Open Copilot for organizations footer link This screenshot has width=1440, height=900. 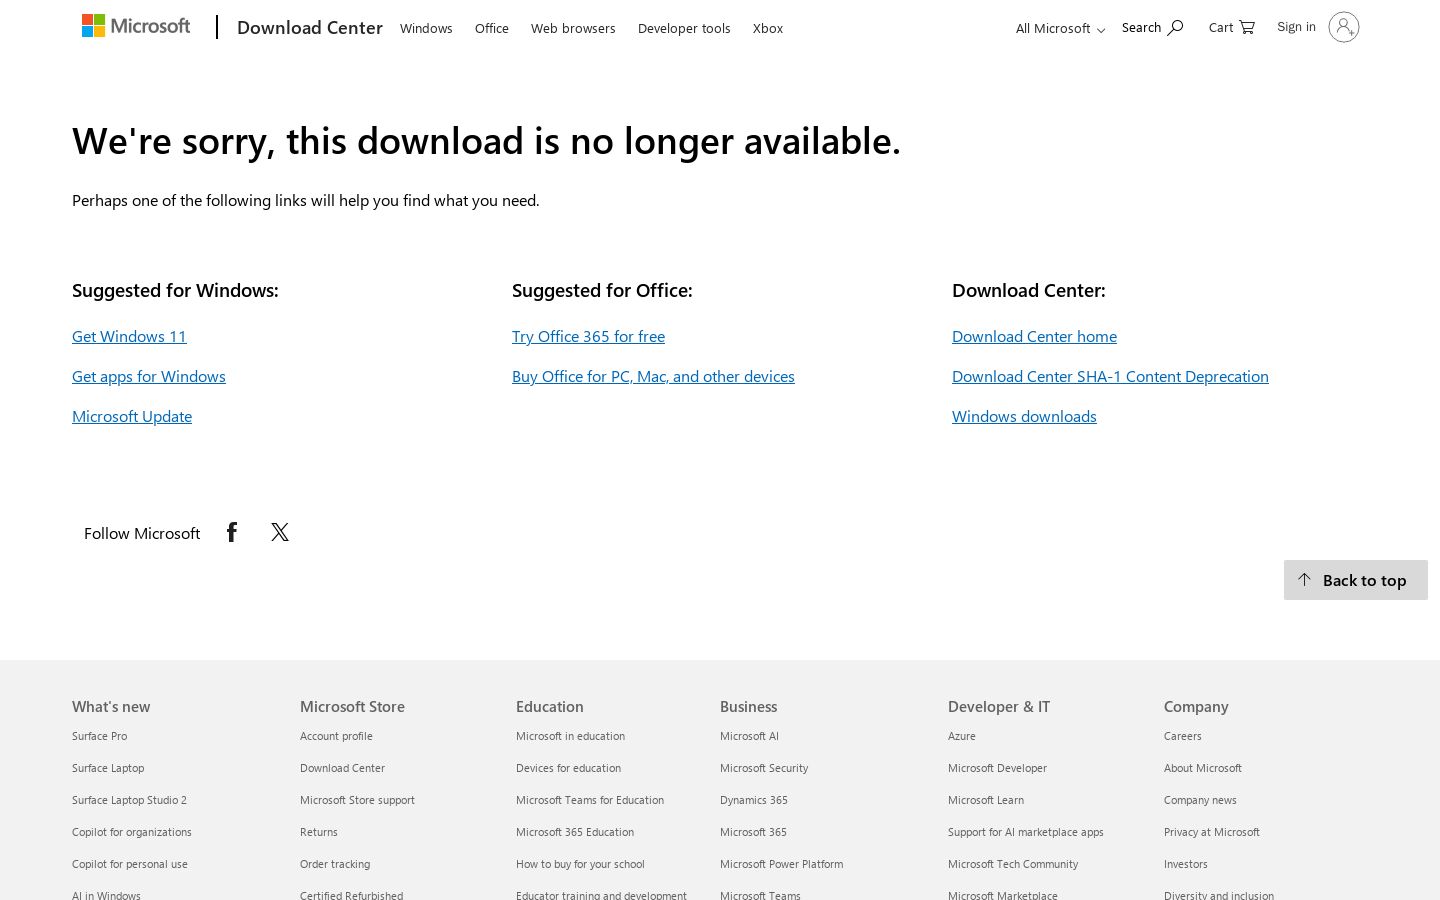point(132,832)
